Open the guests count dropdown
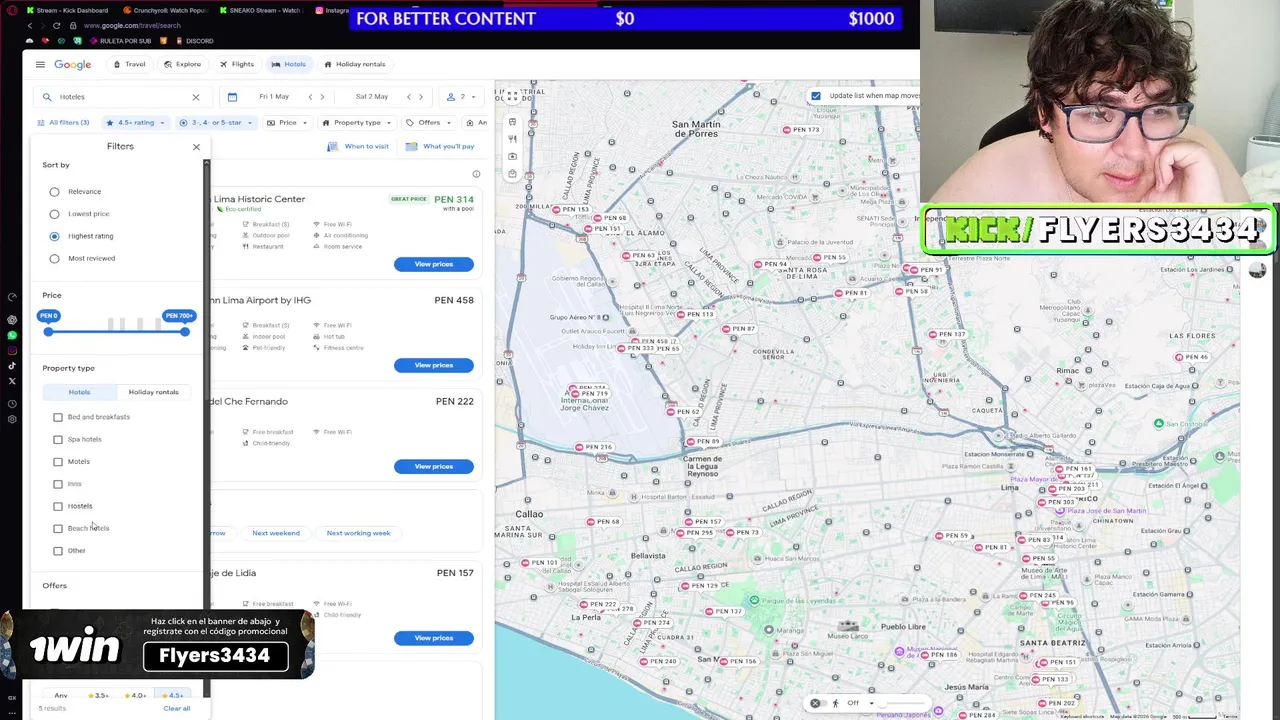The image size is (1280, 720). [461, 97]
